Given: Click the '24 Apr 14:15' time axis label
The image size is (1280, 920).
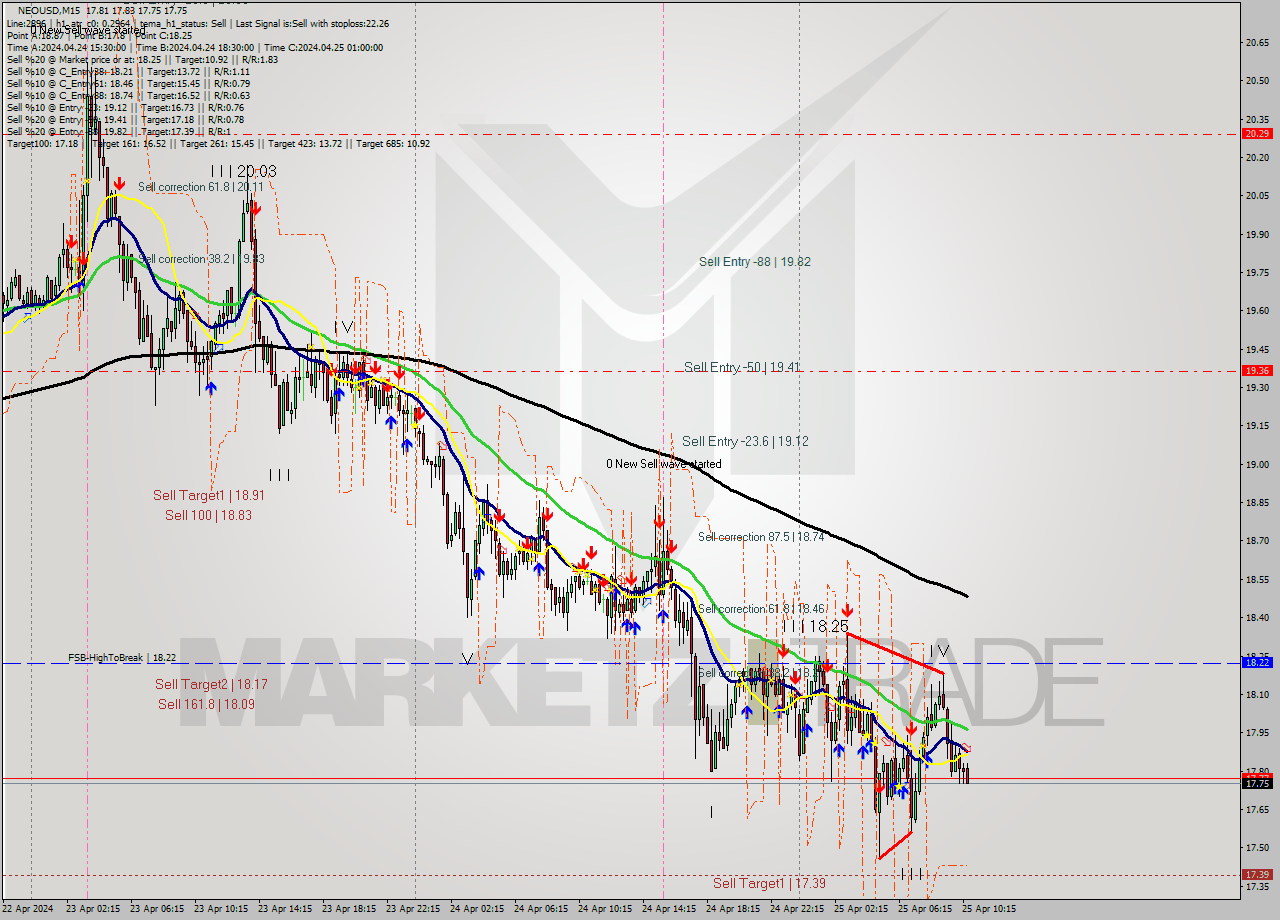Looking at the screenshot, I should pos(669,909).
